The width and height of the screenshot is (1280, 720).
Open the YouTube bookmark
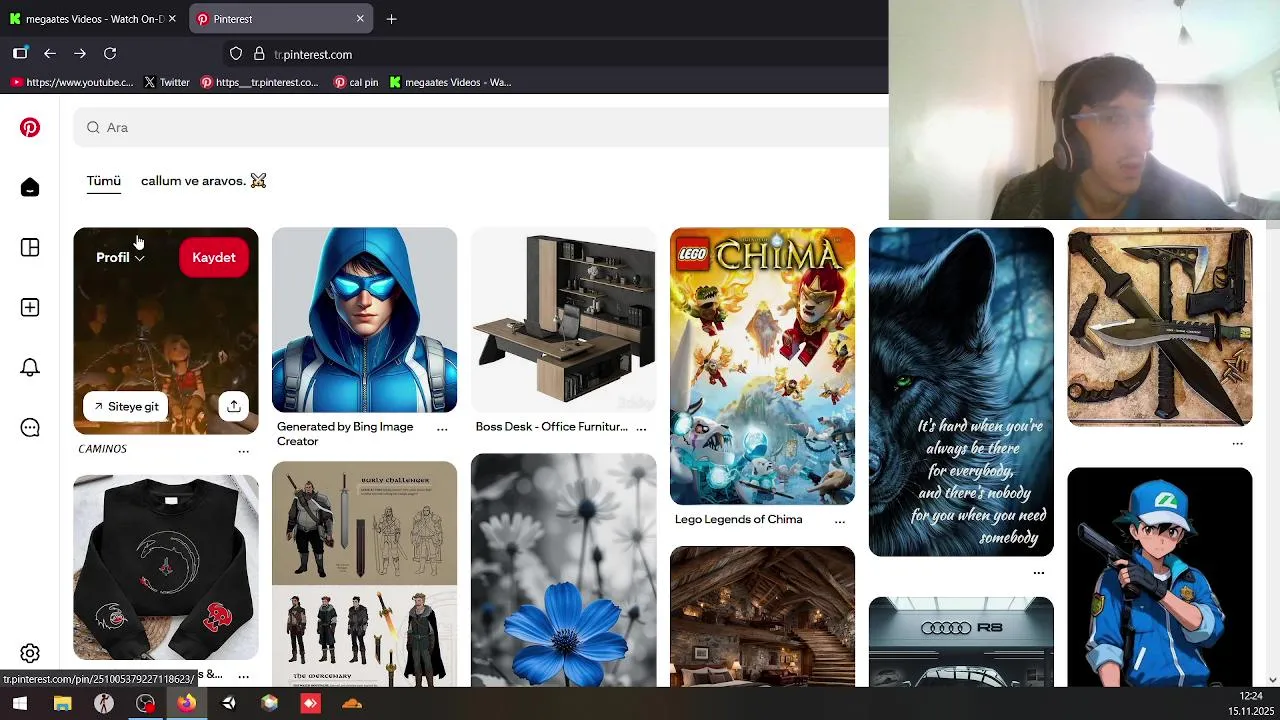[72, 82]
